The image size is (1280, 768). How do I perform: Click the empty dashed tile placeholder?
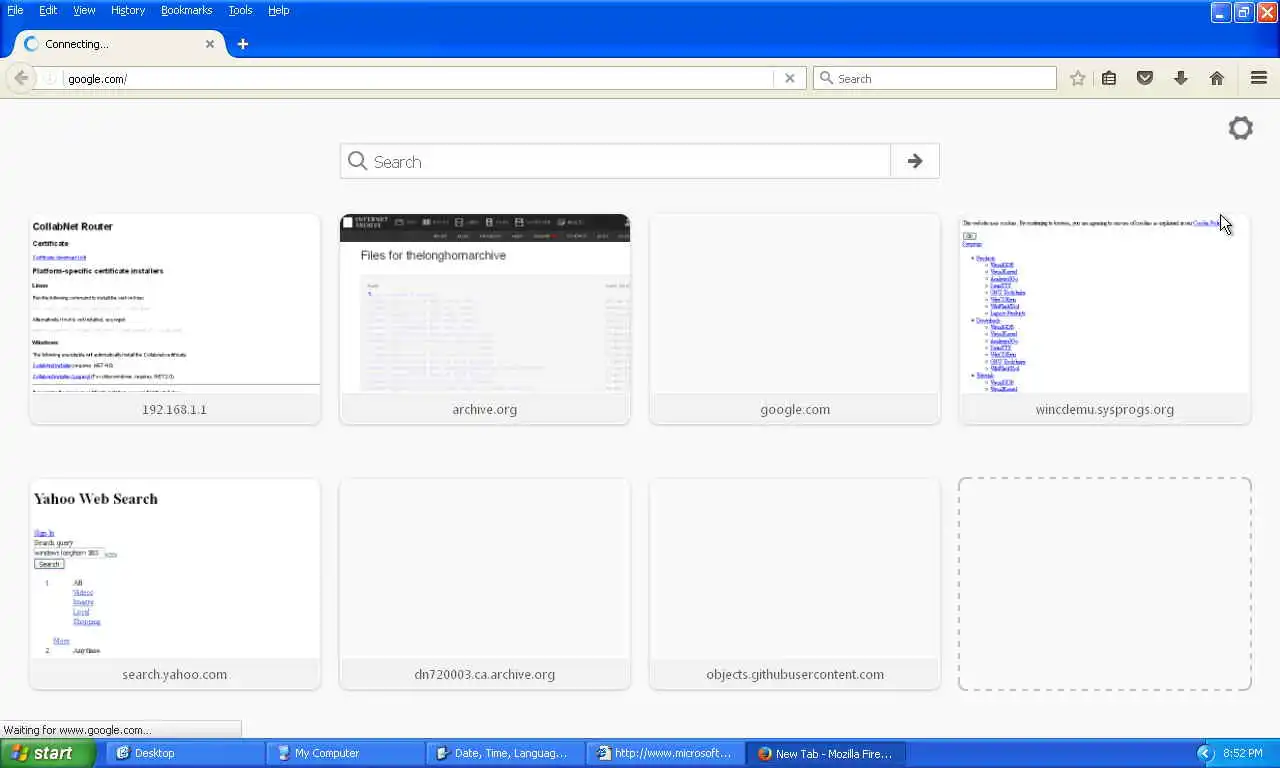pyautogui.click(x=1105, y=584)
